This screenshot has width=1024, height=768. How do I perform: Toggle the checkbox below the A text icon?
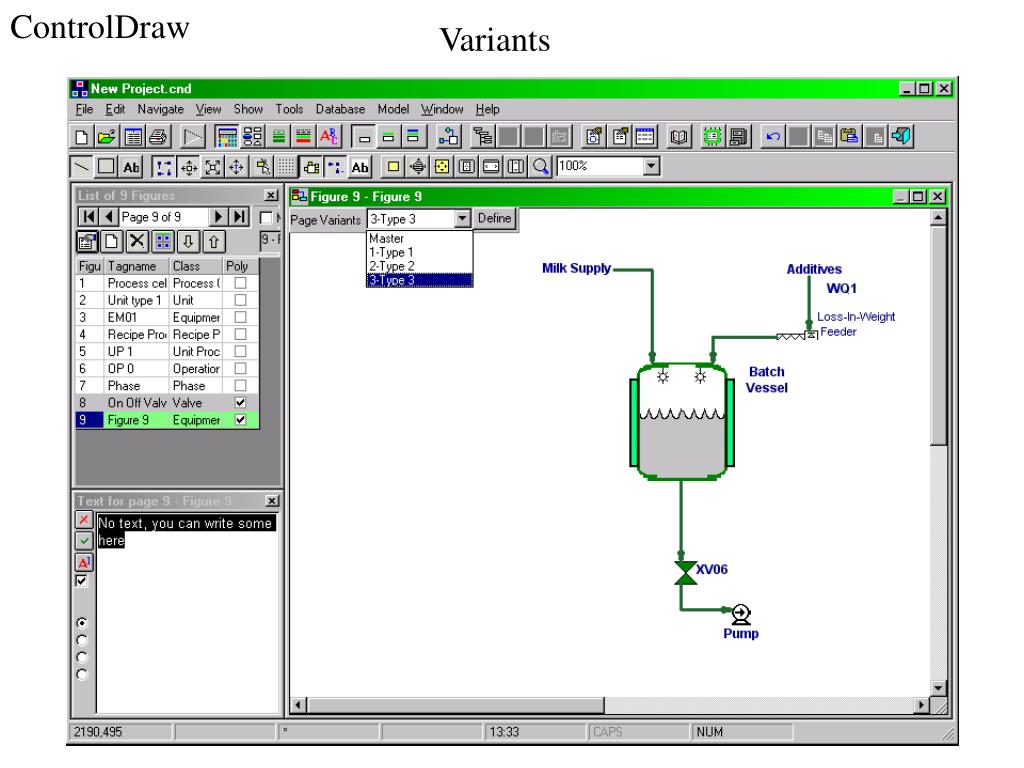[82, 581]
